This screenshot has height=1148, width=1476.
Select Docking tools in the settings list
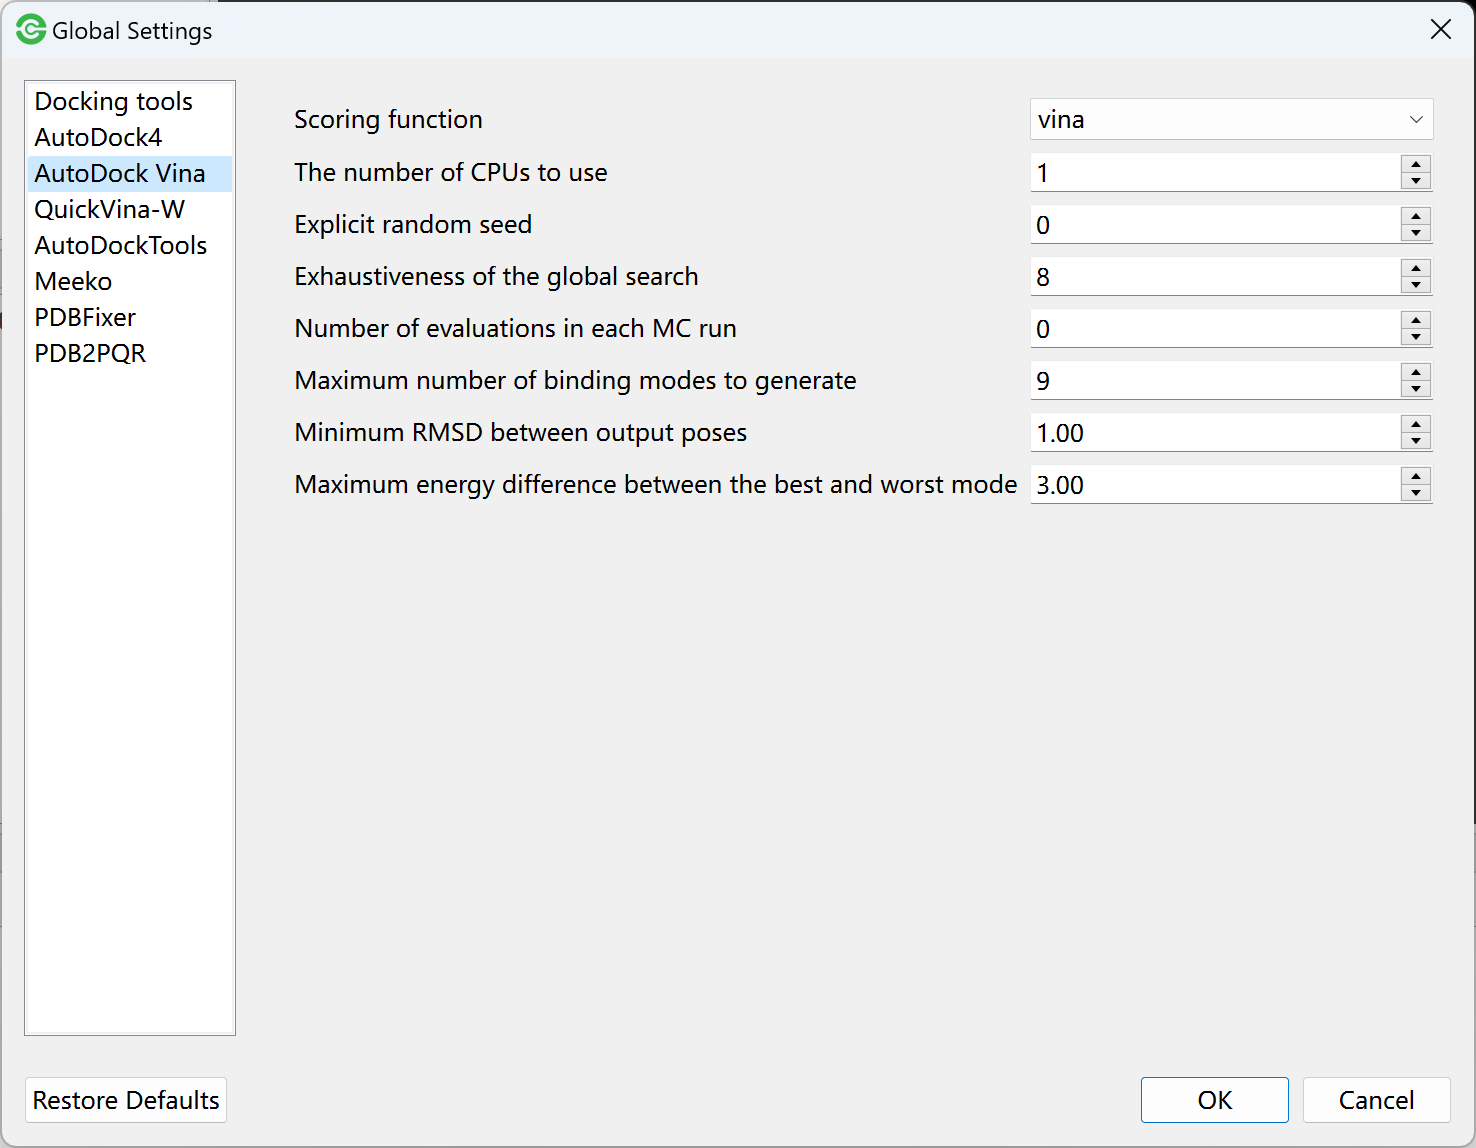coord(130,101)
